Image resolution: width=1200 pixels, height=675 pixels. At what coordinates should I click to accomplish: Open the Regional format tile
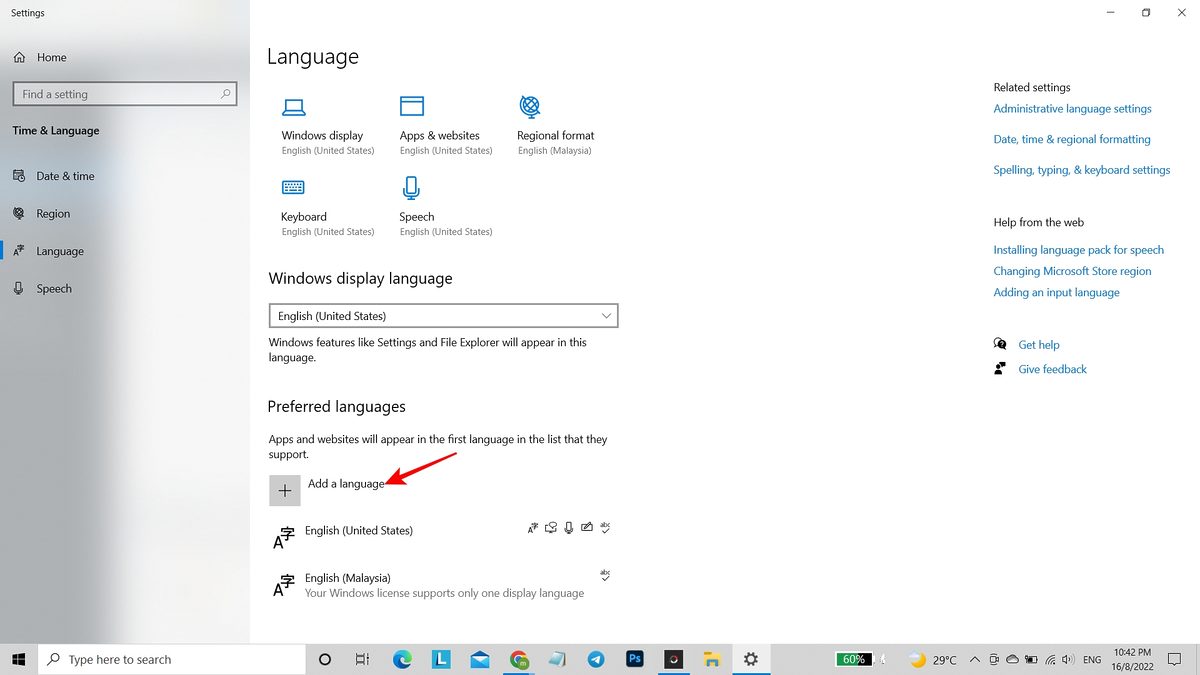click(x=555, y=126)
